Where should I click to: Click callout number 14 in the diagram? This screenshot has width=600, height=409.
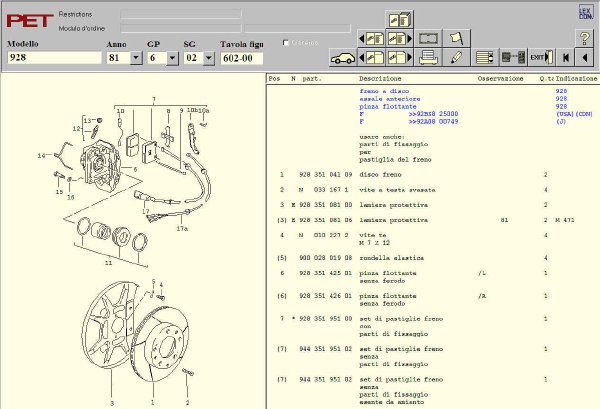click(41, 156)
